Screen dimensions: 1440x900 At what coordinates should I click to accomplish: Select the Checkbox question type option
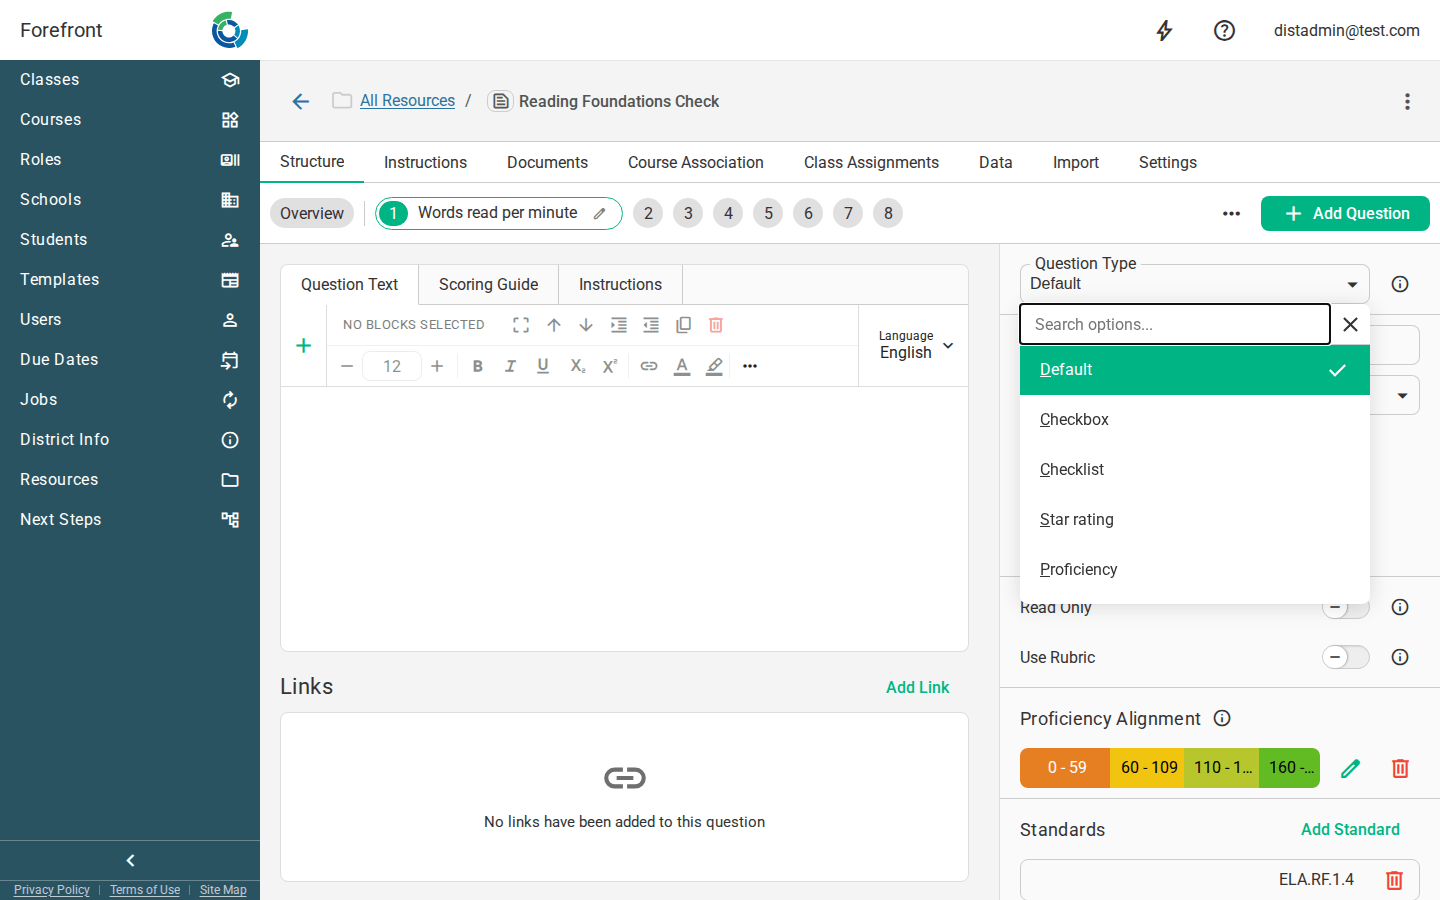point(1195,420)
